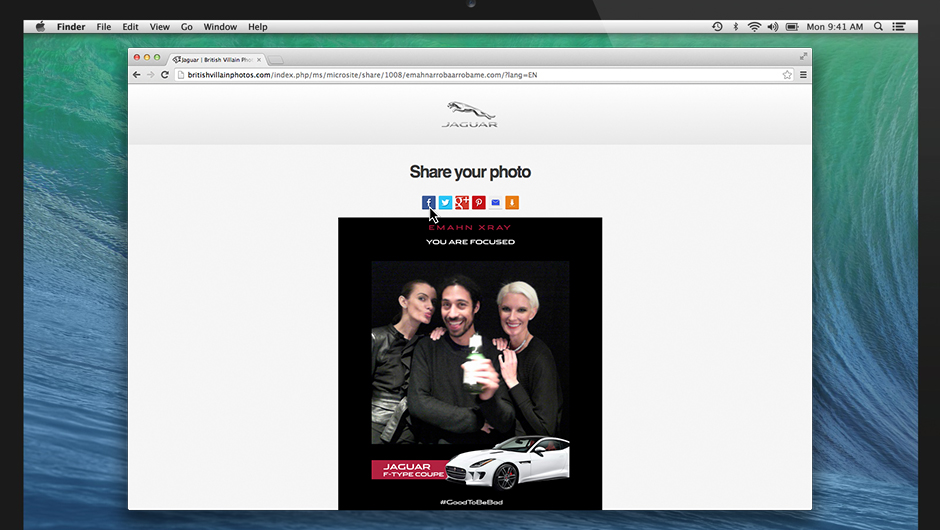Share photo on Google Plus
Image resolution: width=940 pixels, height=530 pixels.
(x=462, y=203)
